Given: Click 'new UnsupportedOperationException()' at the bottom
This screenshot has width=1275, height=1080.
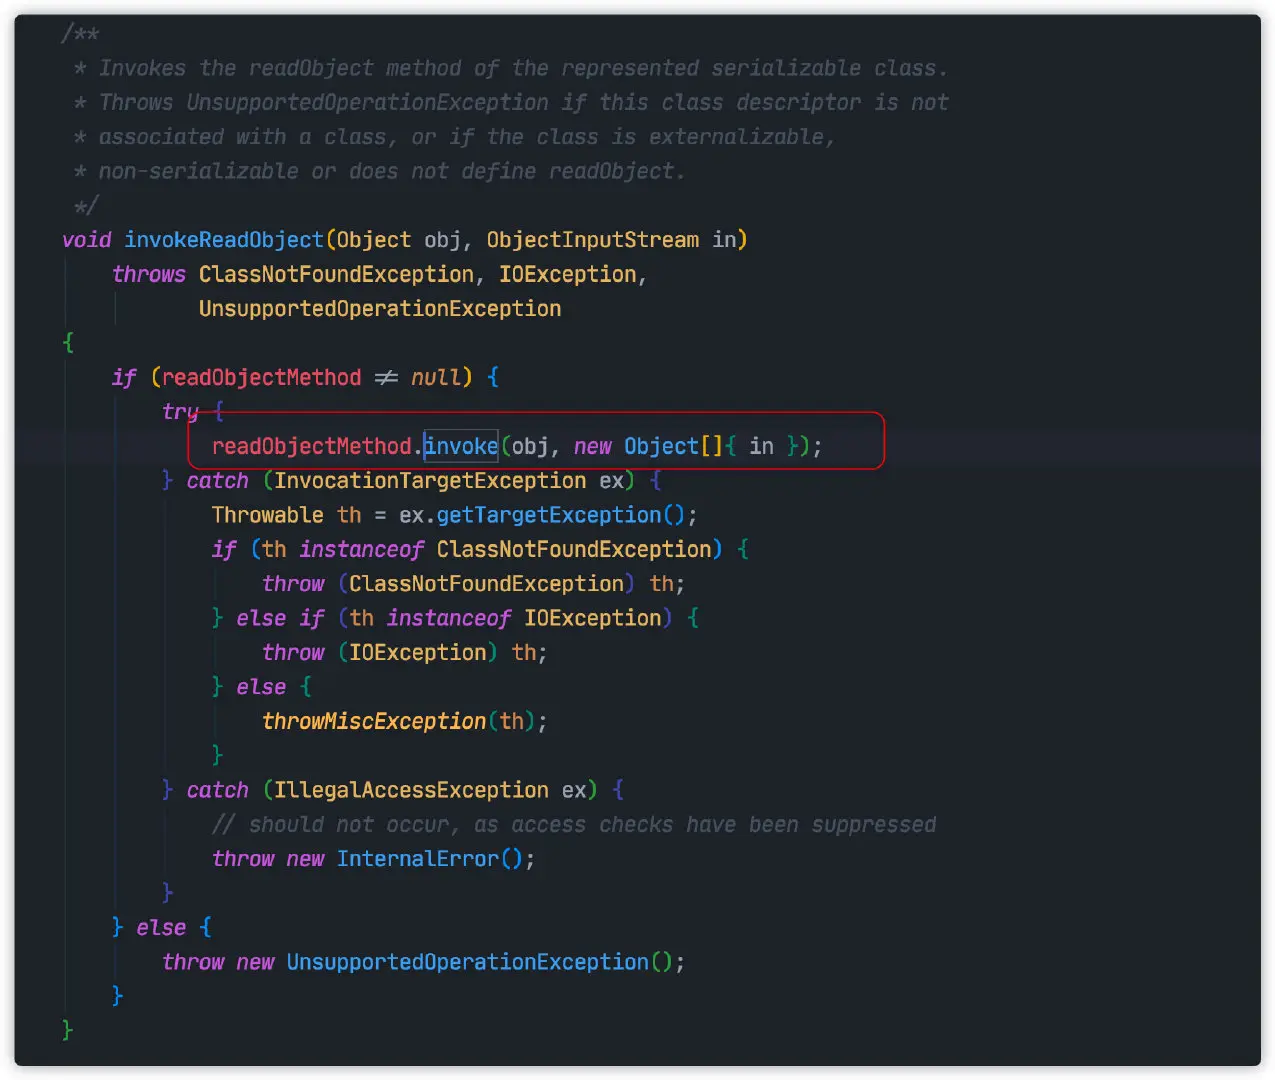Looking at the screenshot, I should [455, 962].
